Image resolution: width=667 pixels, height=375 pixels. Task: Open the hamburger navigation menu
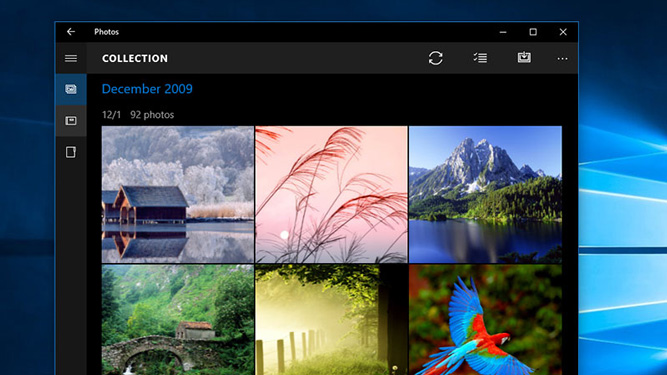71,58
